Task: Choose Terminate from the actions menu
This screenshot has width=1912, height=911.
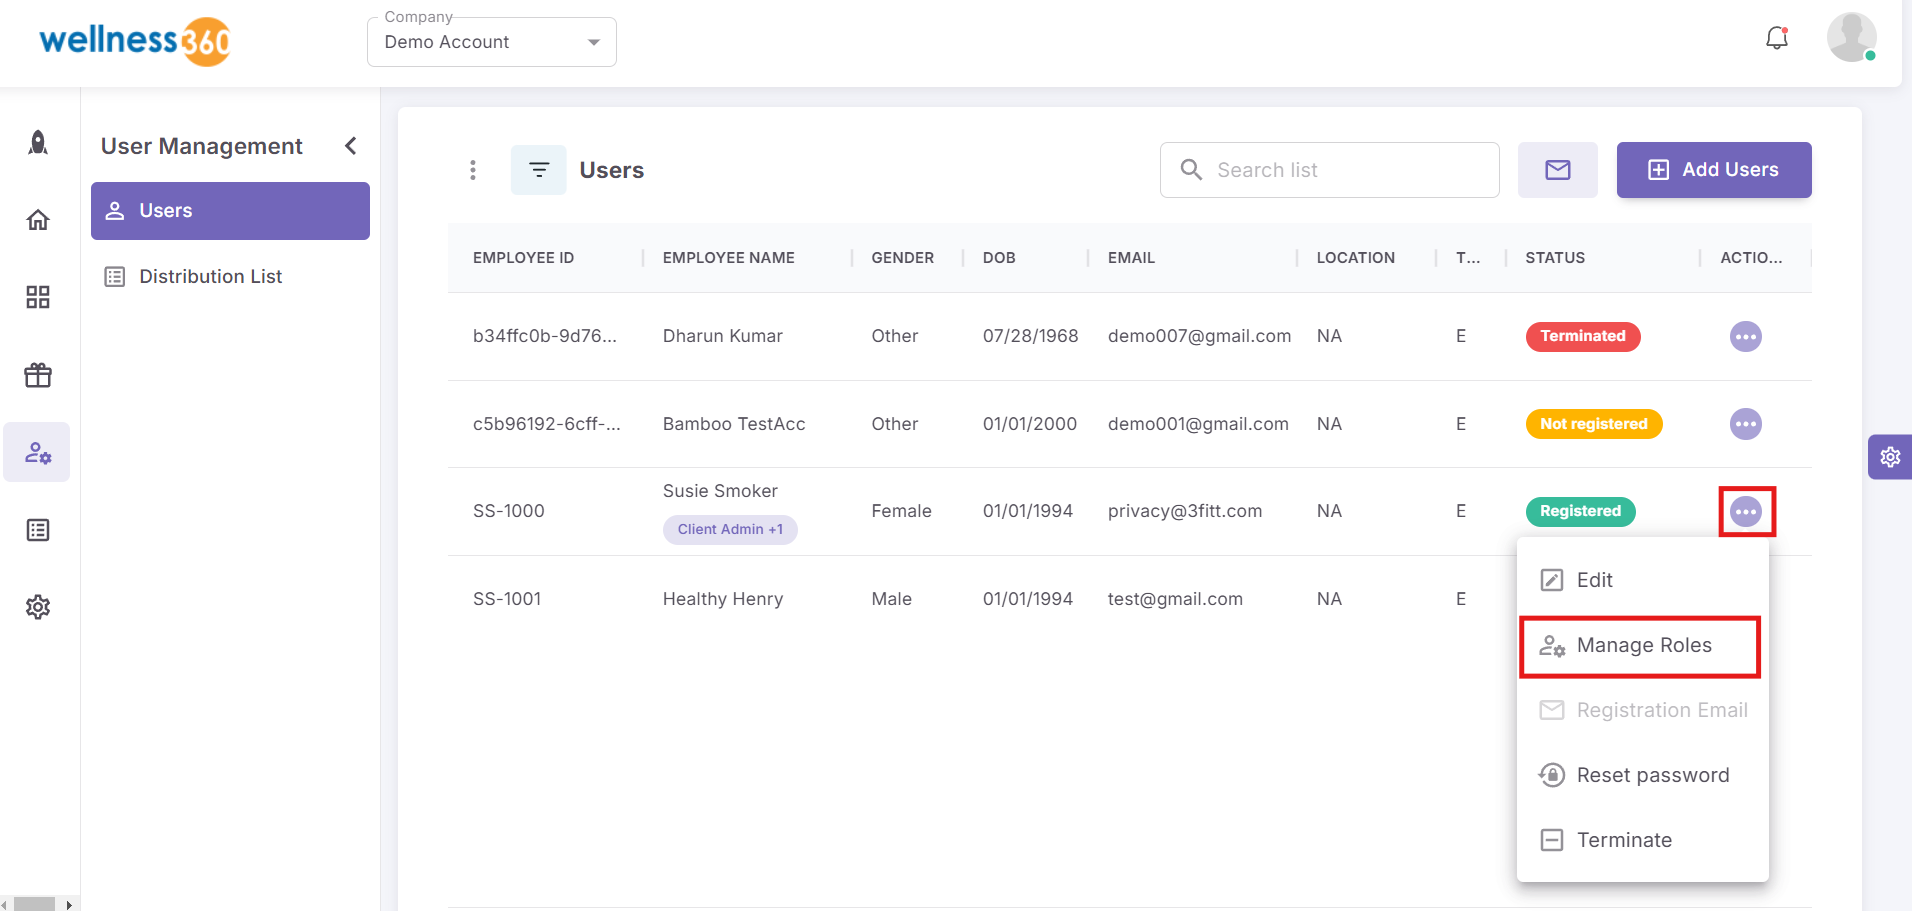Action: [x=1643, y=840]
